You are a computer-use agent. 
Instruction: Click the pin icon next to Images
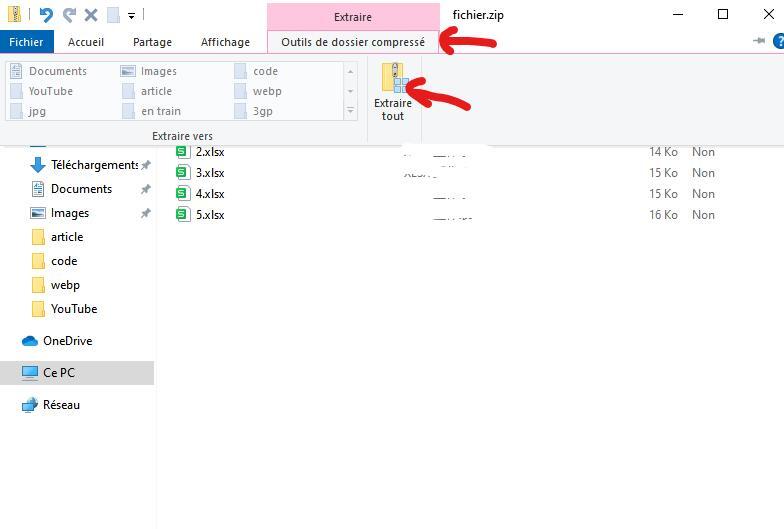[146, 212]
